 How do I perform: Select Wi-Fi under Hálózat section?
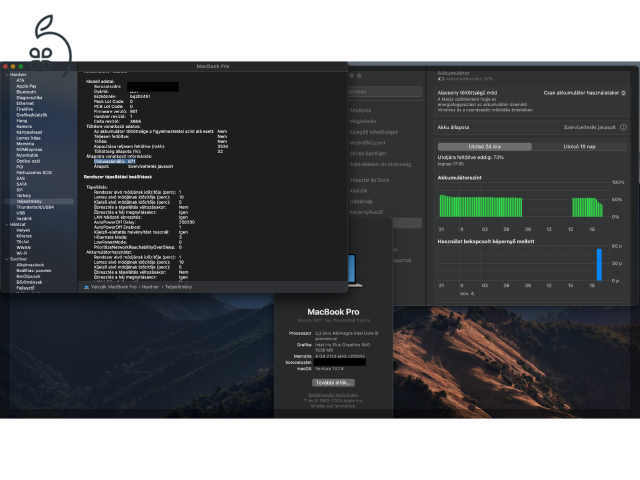point(22,253)
